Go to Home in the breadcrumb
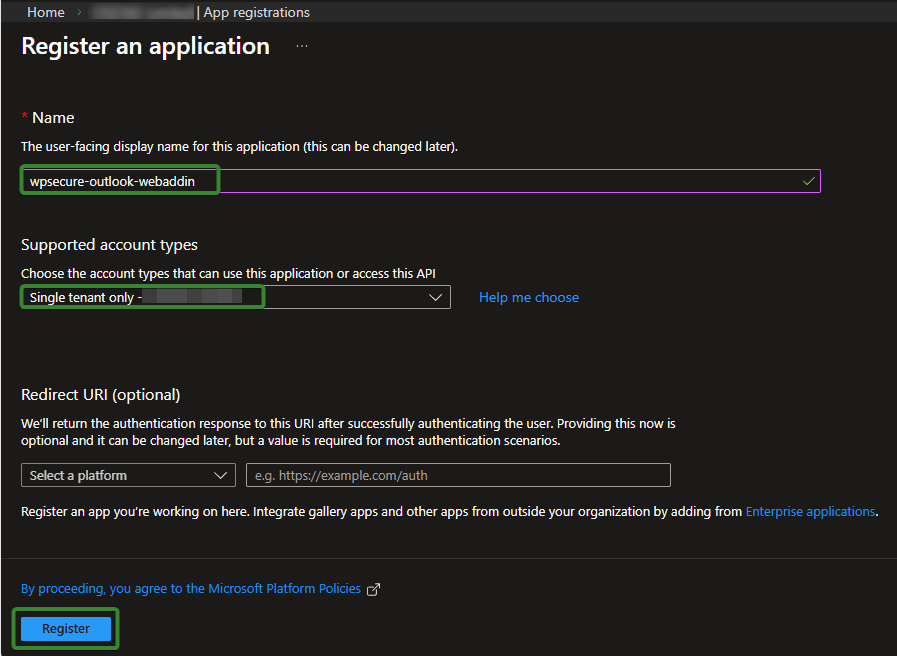The image size is (897, 656). tap(46, 13)
